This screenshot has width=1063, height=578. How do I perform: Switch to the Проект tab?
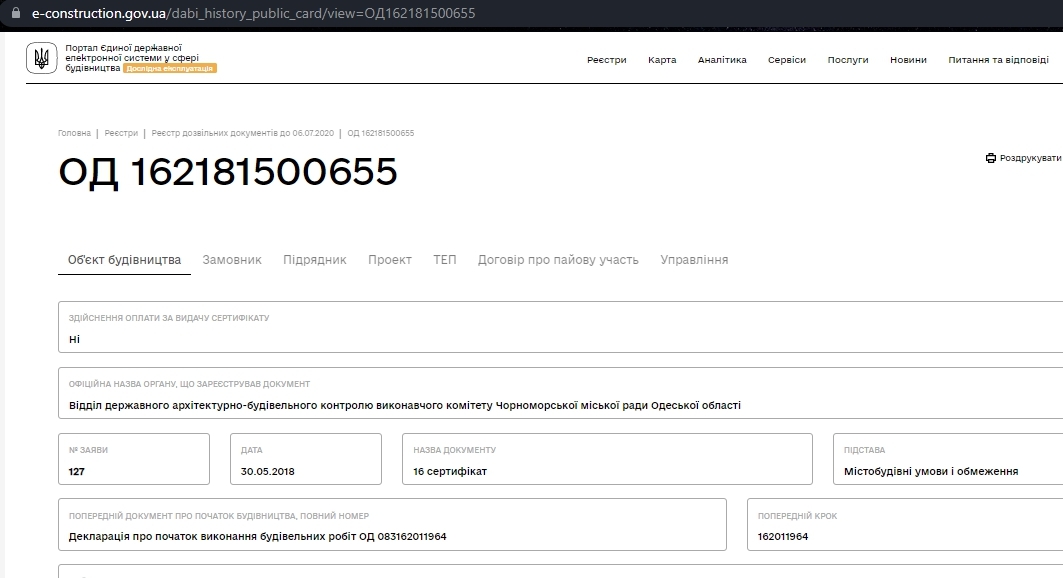(x=390, y=260)
